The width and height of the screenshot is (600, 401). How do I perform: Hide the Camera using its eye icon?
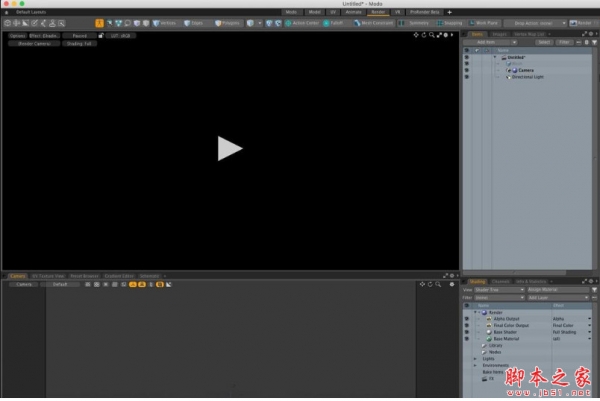point(466,70)
